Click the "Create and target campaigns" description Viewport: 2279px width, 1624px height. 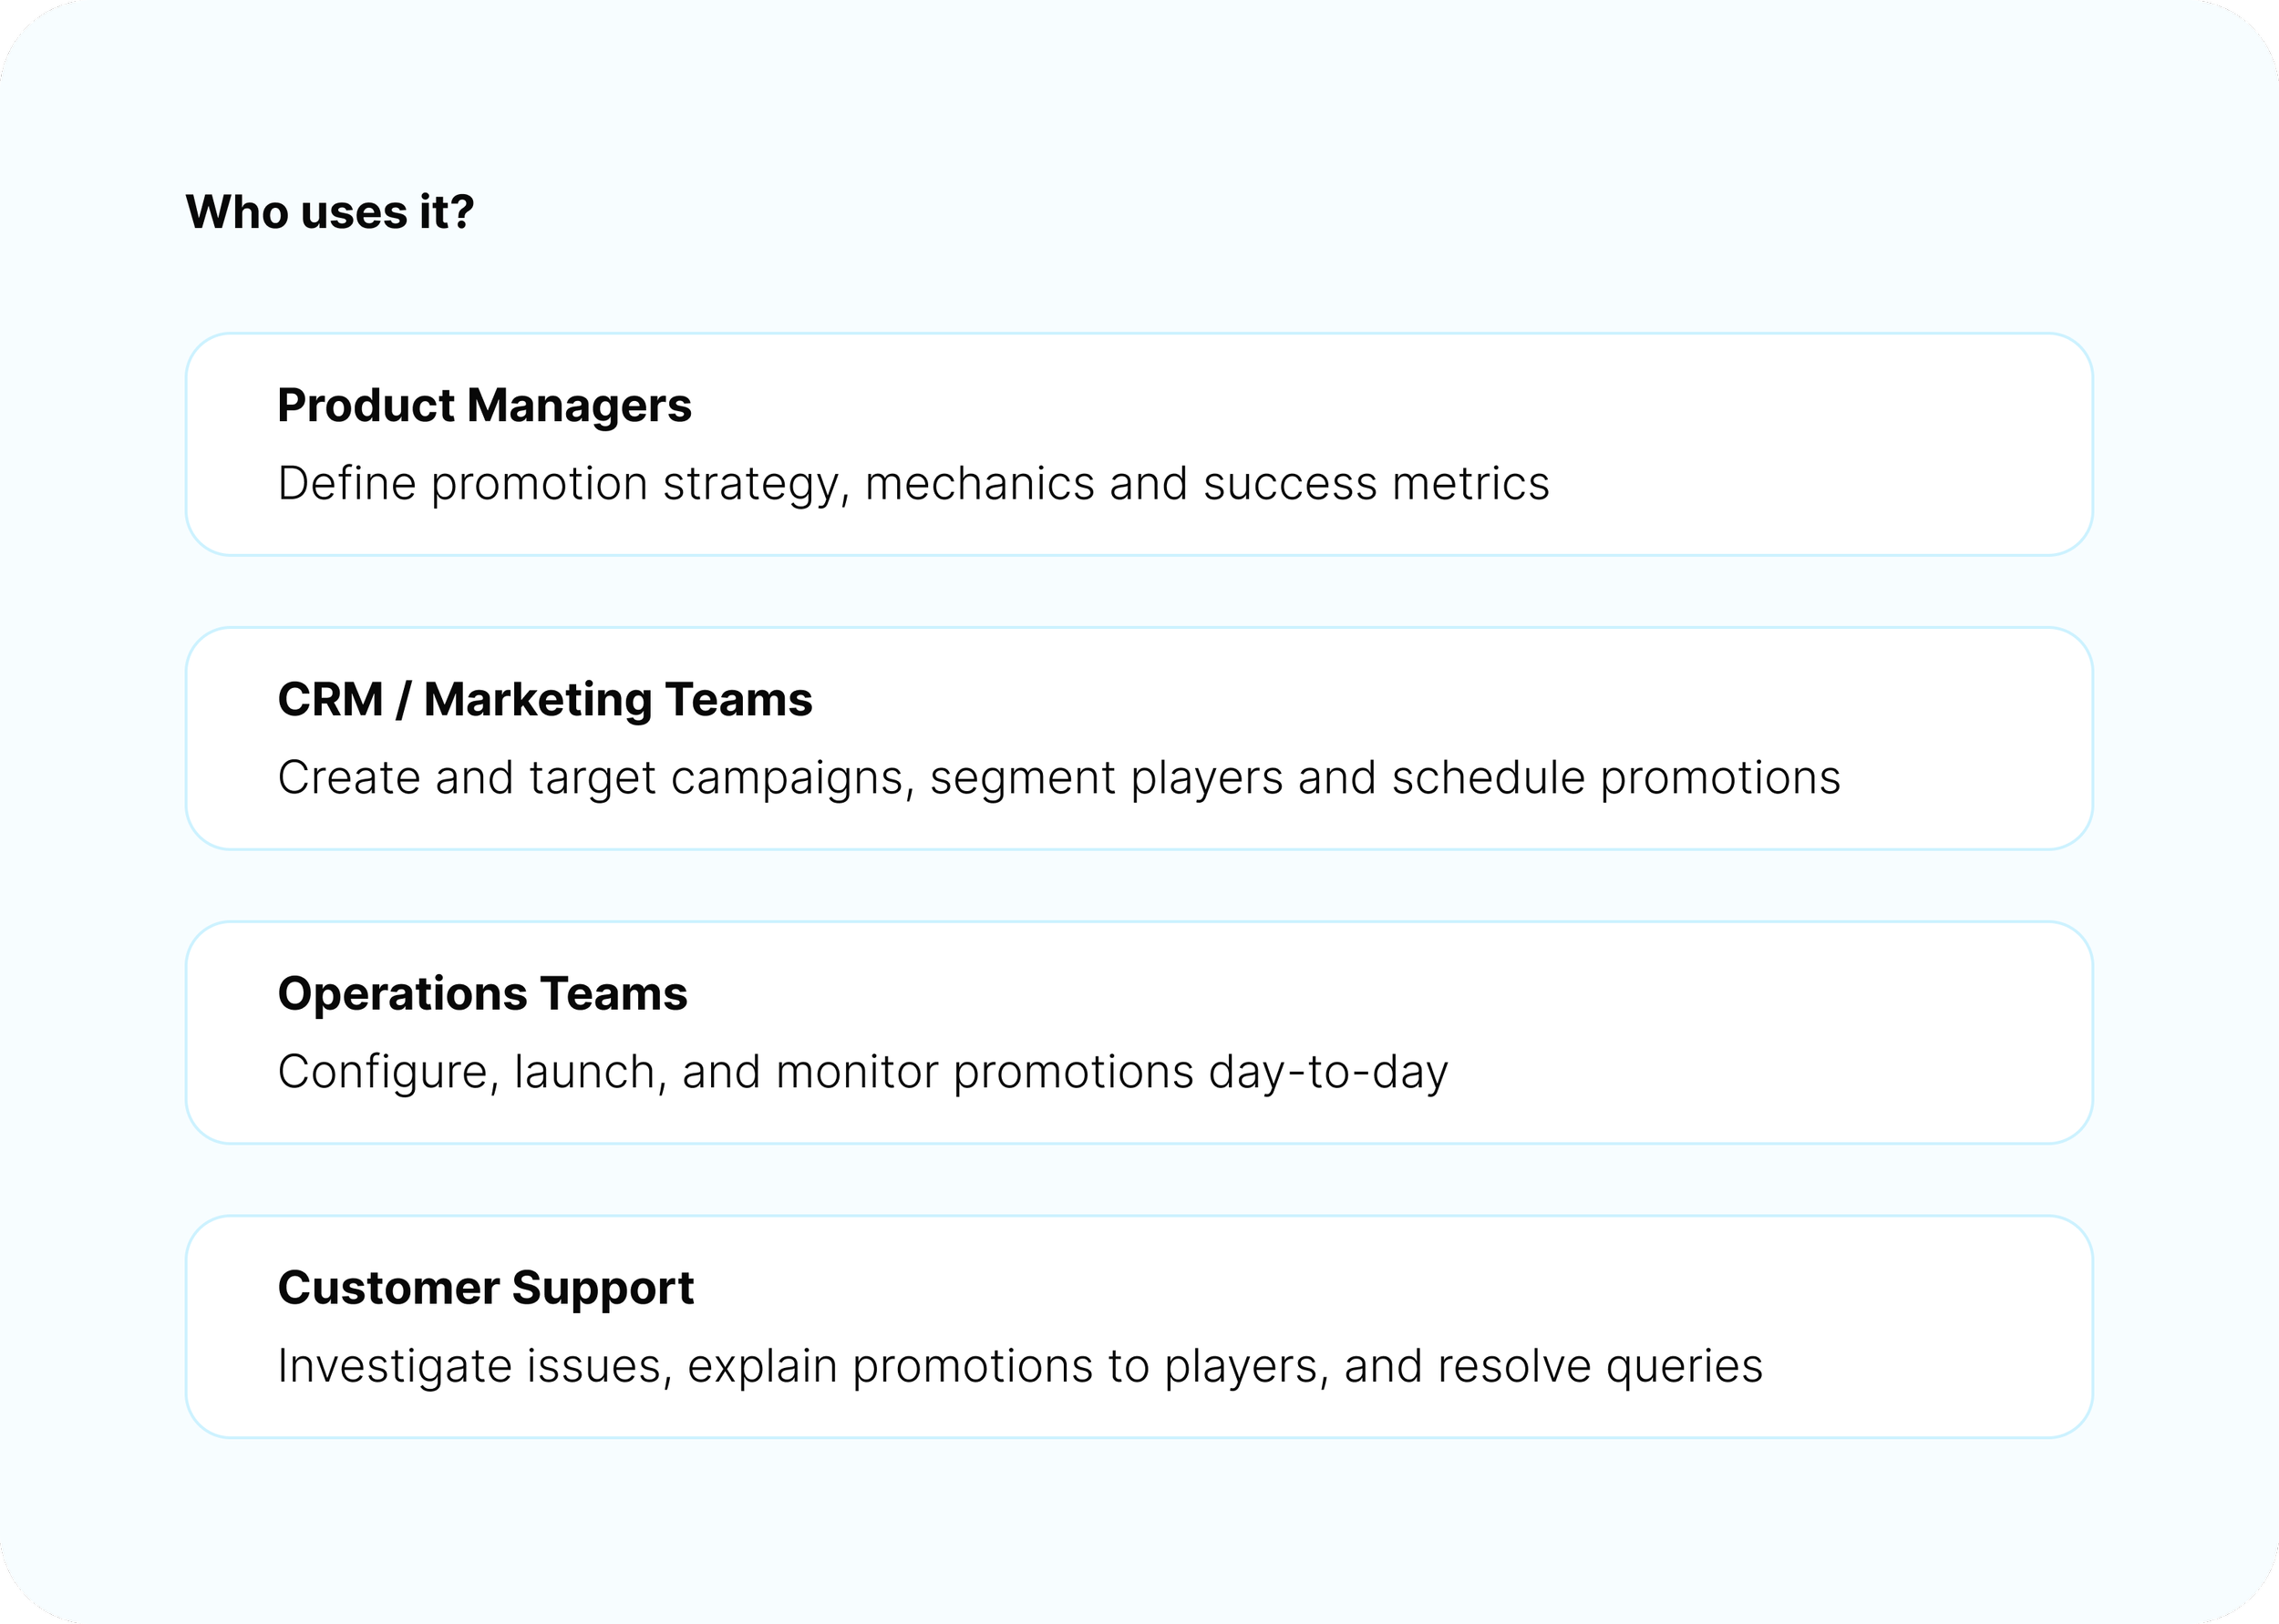(x=595, y=778)
